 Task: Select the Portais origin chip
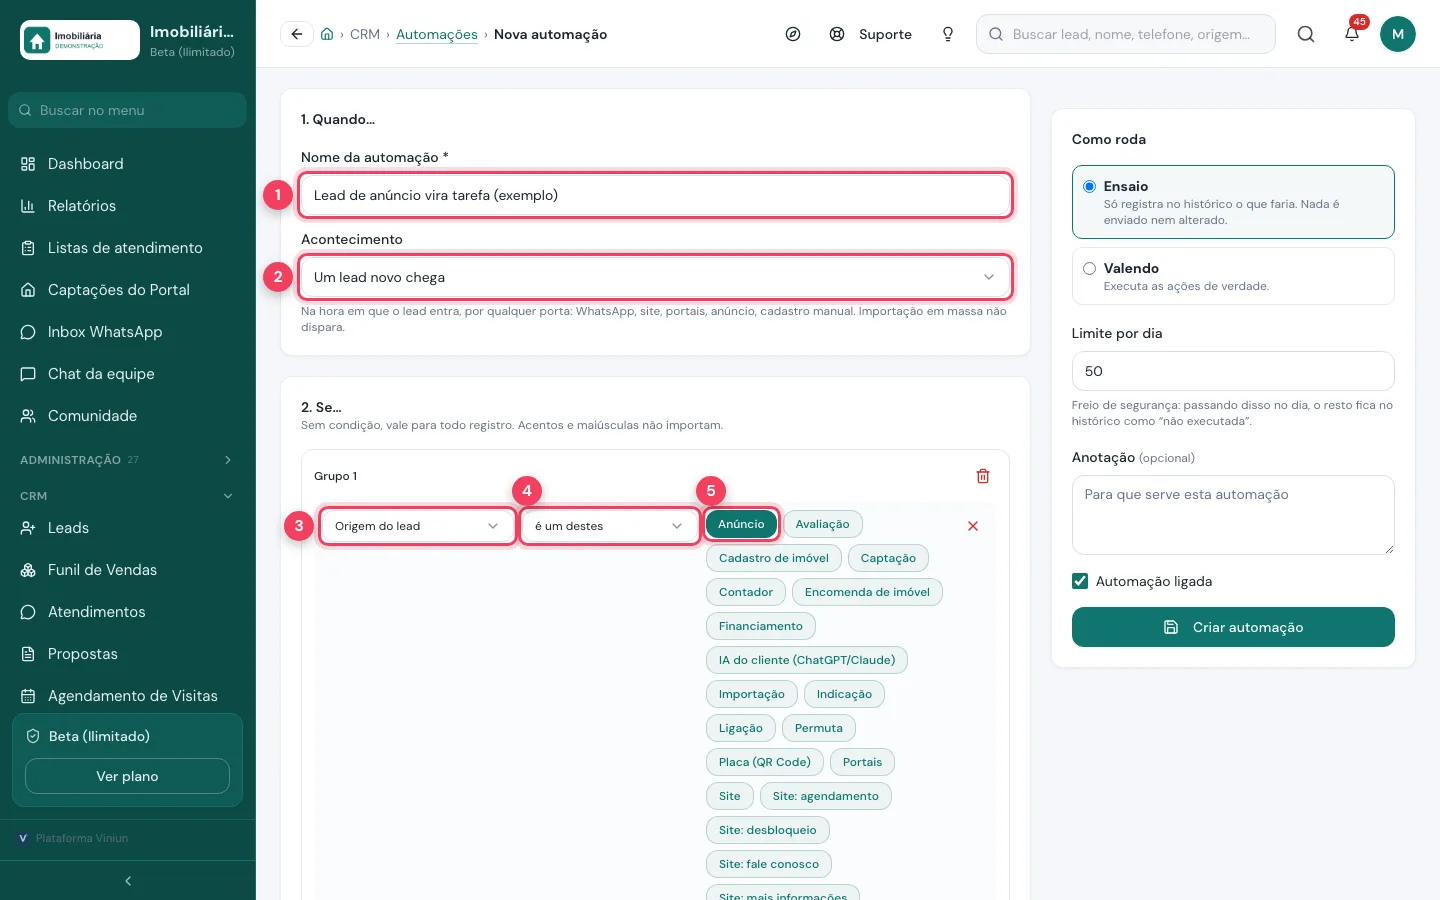click(x=862, y=762)
